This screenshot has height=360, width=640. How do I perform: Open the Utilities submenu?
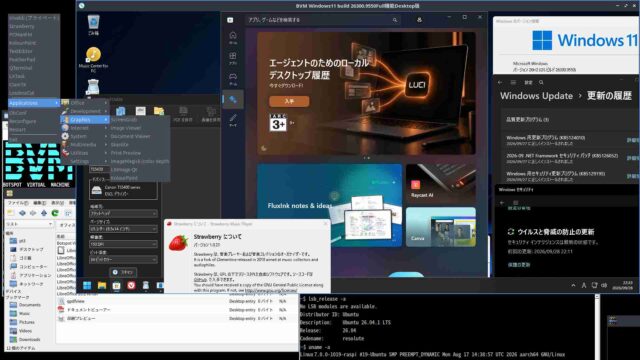tap(84, 153)
